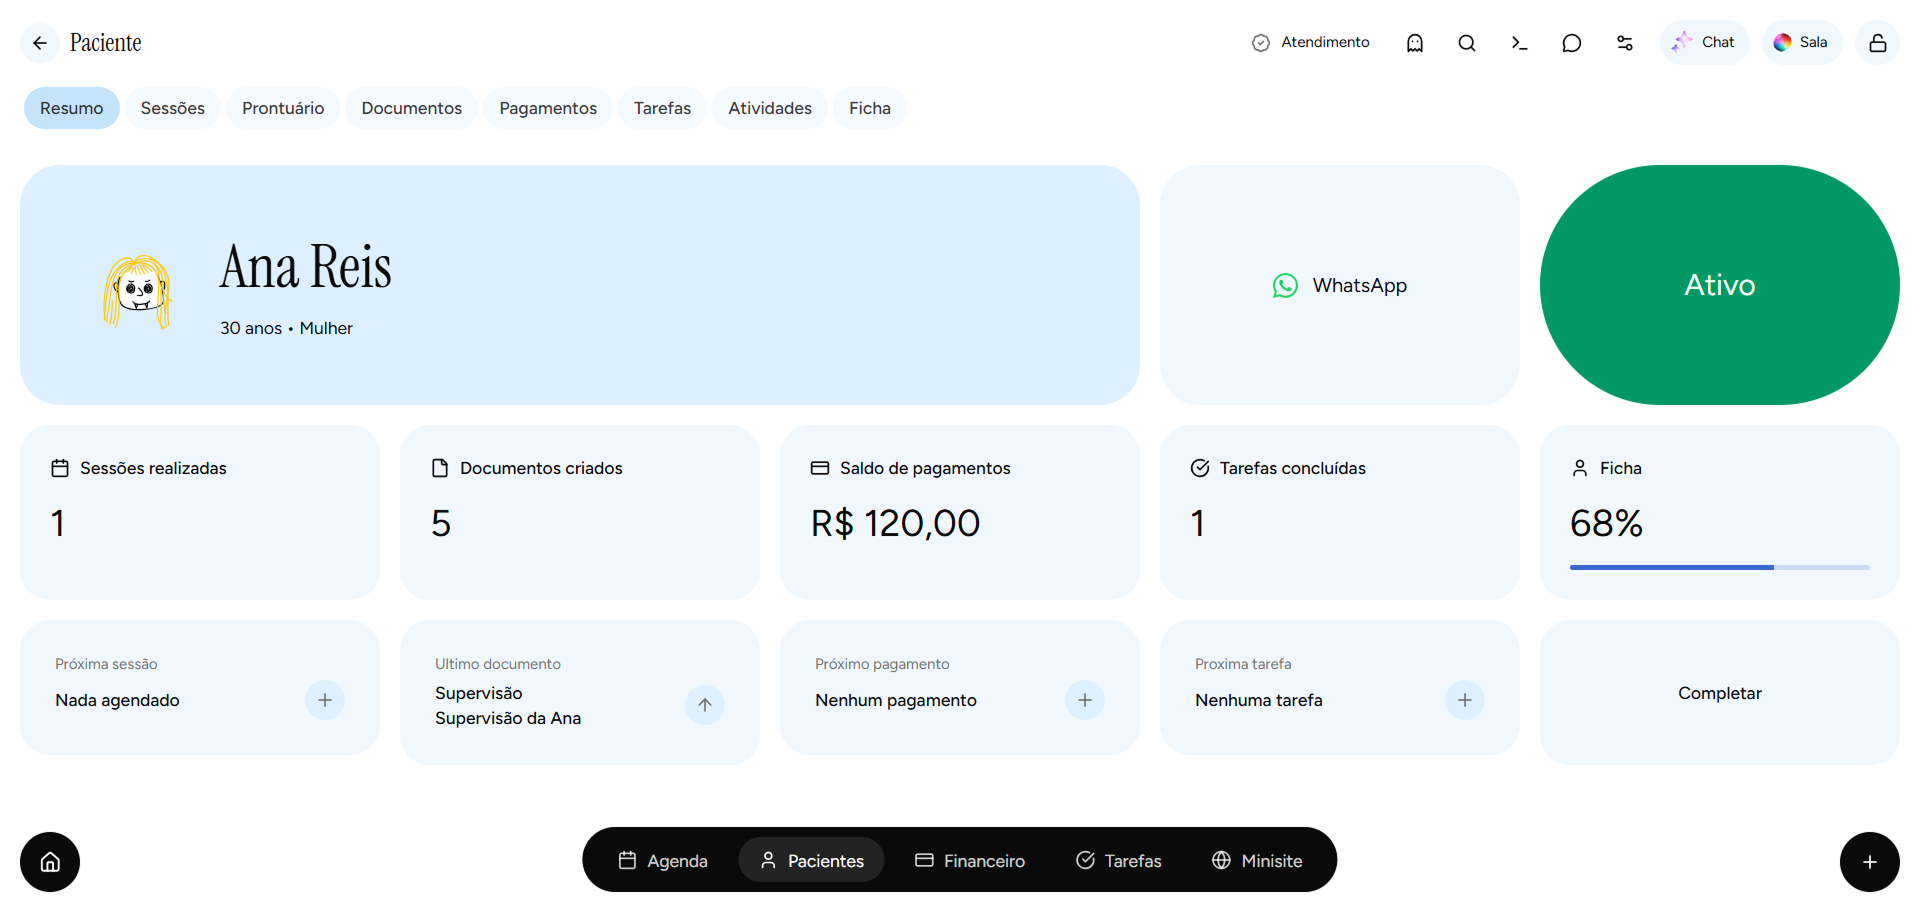
Task: Click the Ficha 68% progress bar
Action: 1720,567
